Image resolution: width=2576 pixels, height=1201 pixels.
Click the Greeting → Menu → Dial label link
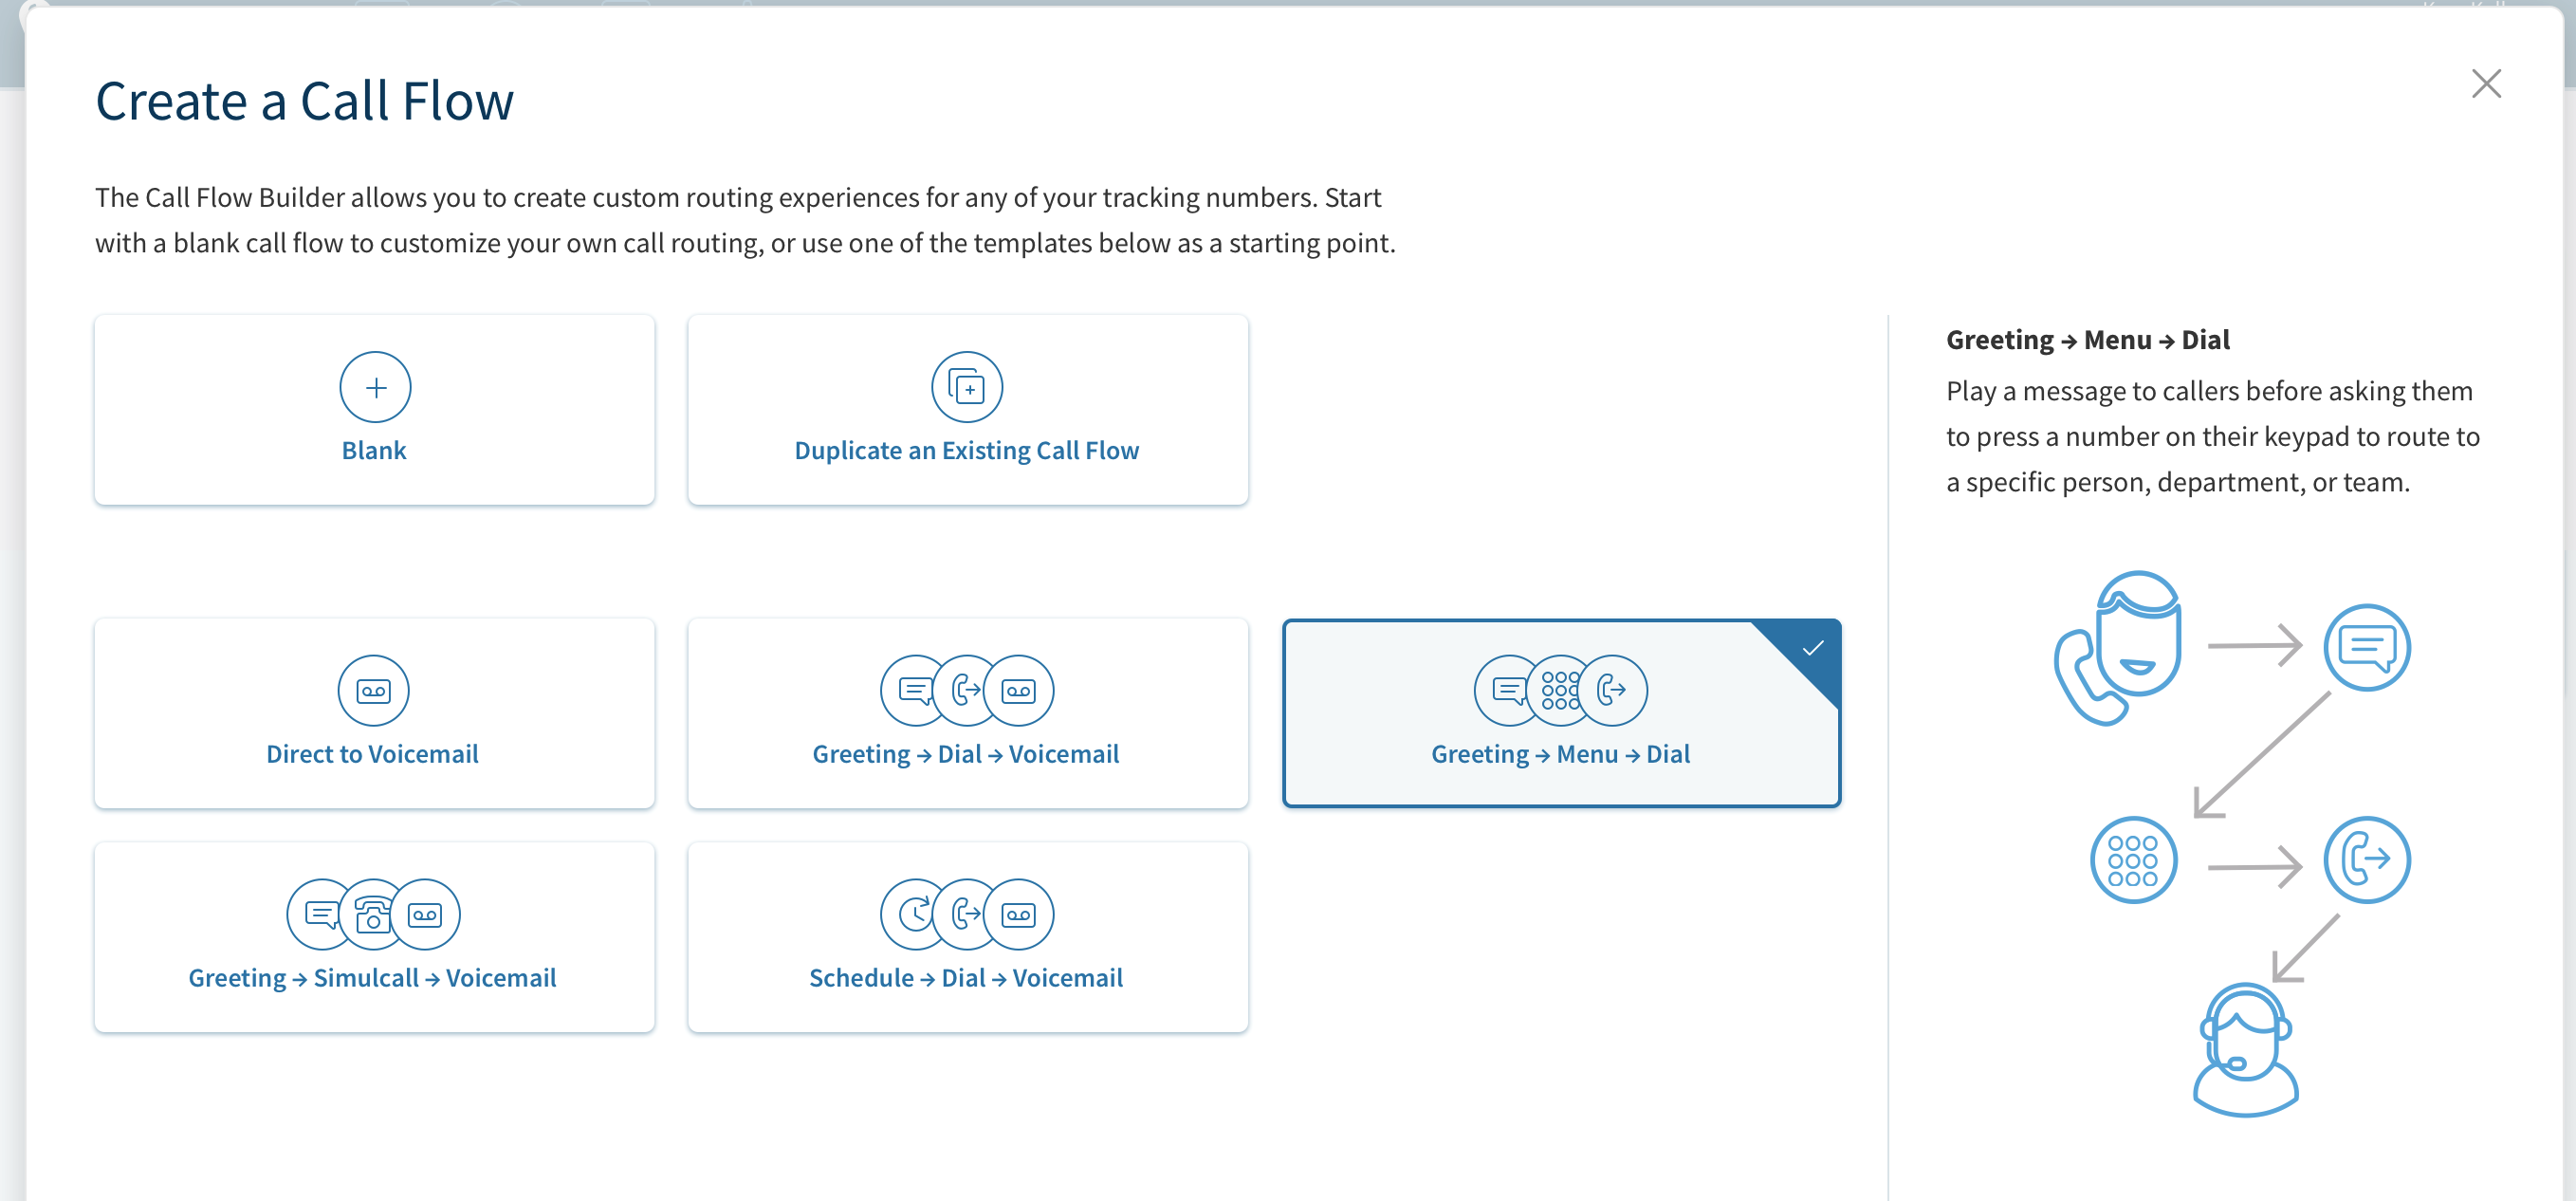click(1559, 752)
